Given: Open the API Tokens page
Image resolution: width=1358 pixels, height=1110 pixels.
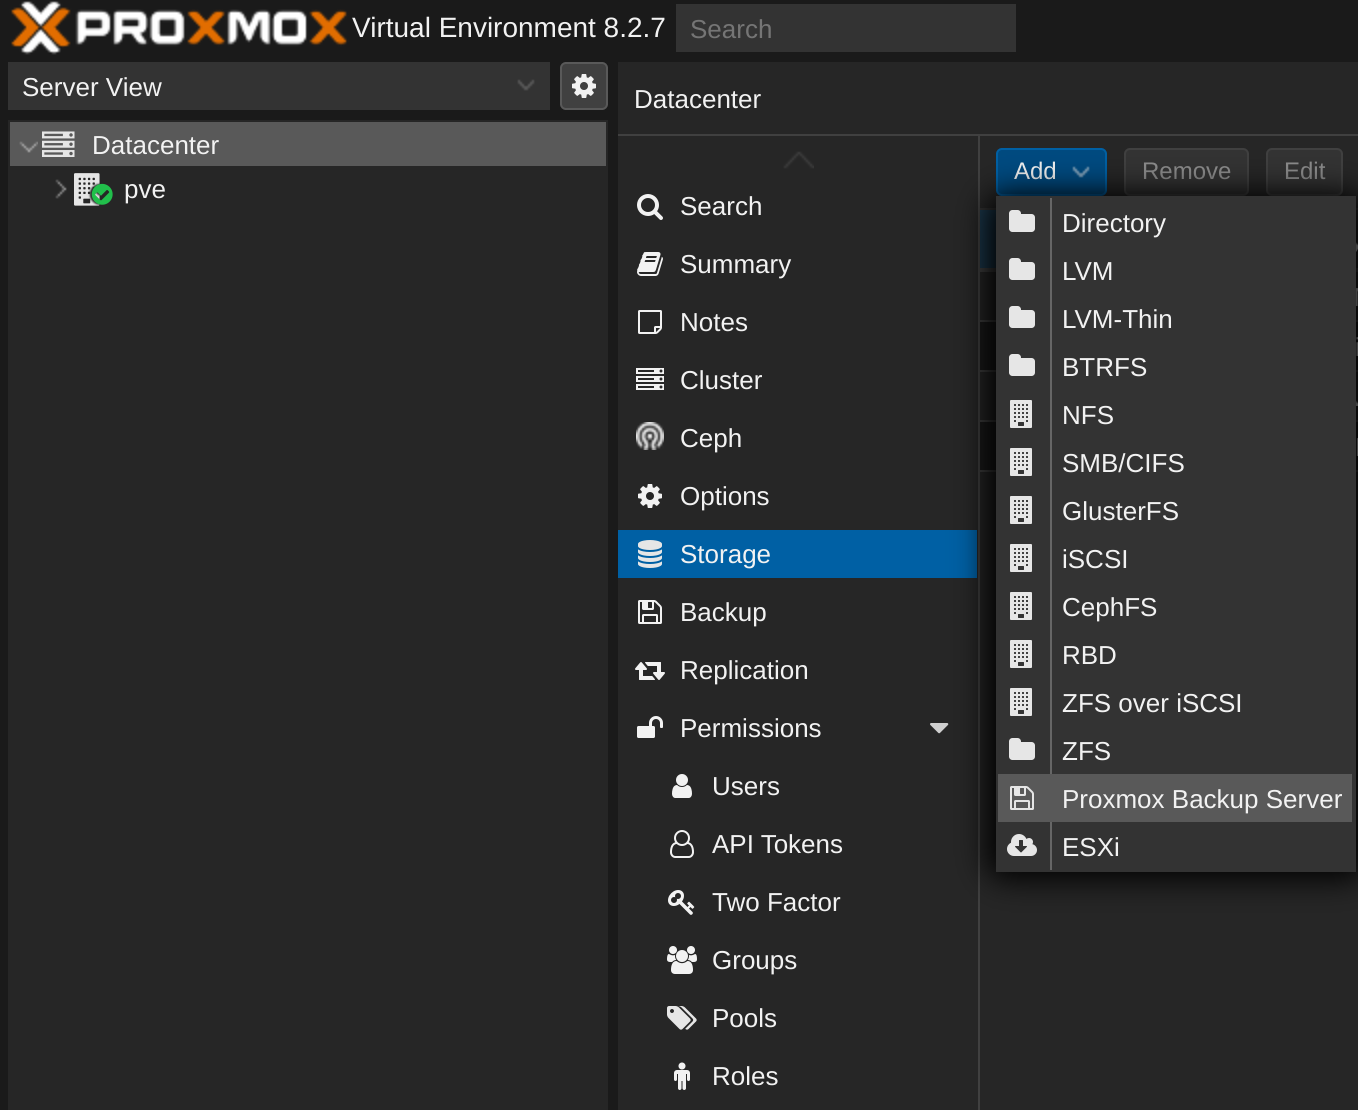Looking at the screenshot, I should pos(797,844).
